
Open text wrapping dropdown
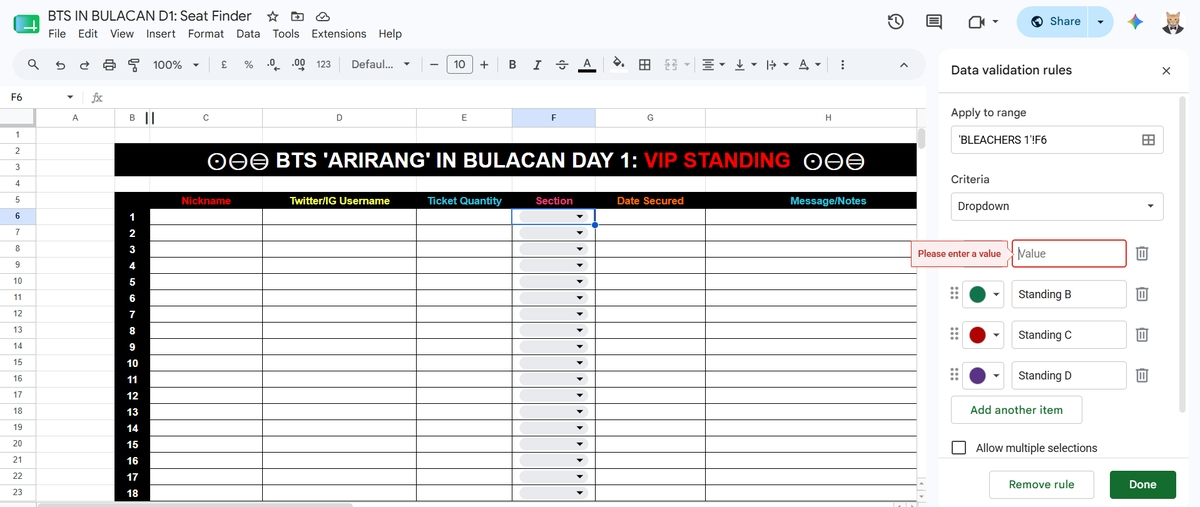tap(776, 64)
